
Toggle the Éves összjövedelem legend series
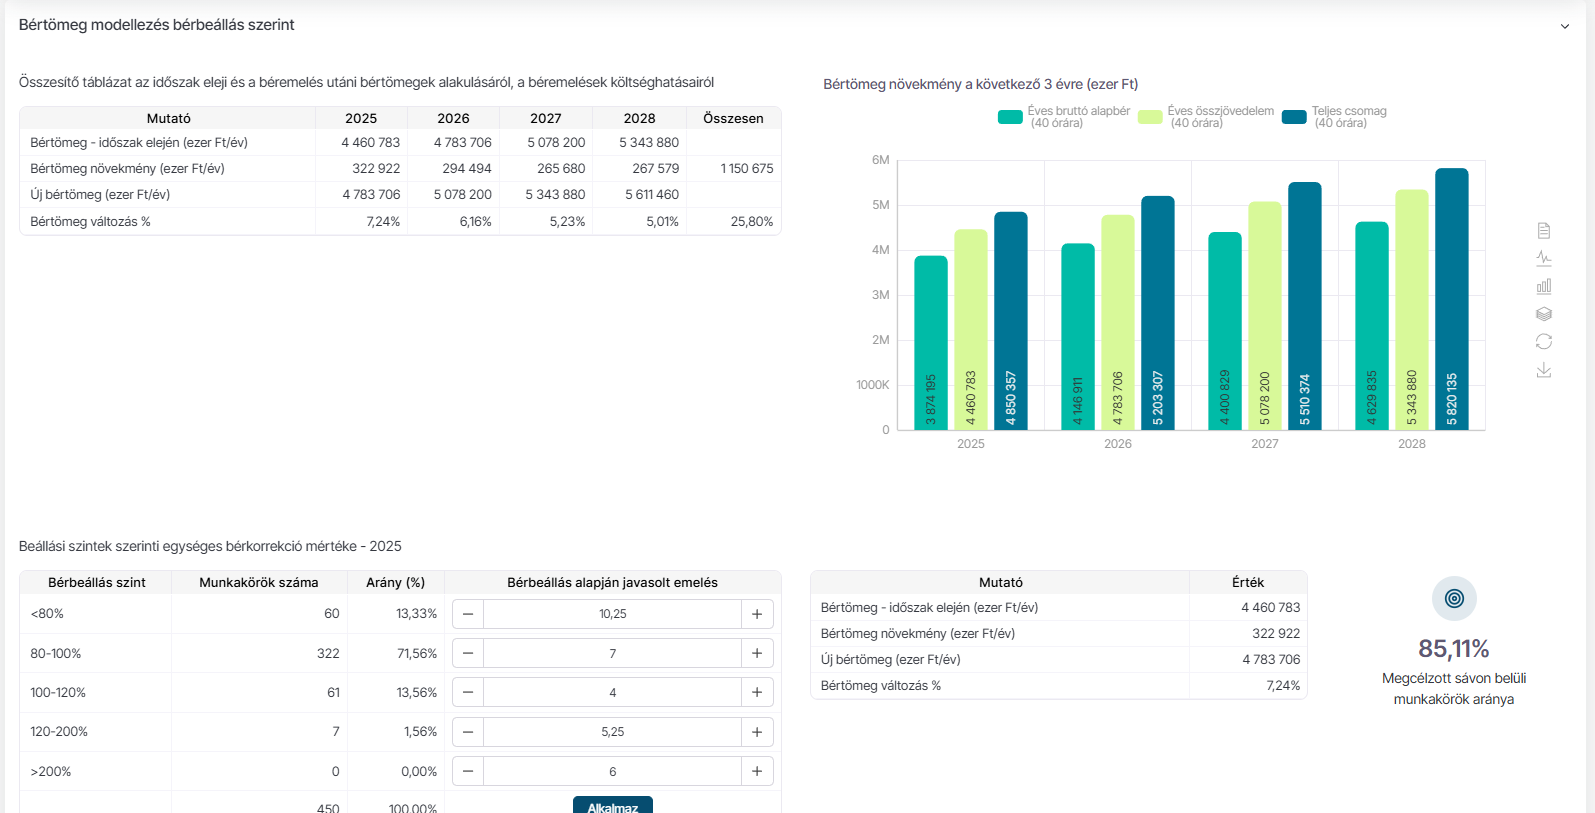coord(1151,117)
